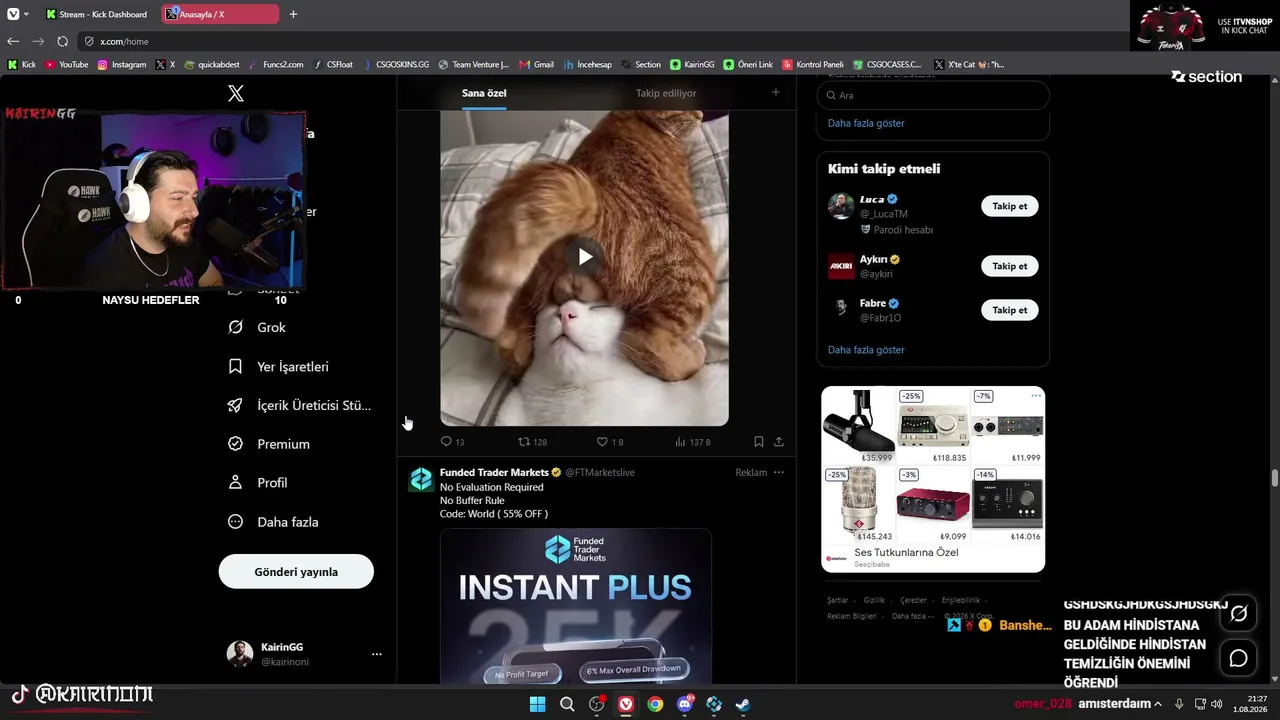
Task: Open Grok from the sidebar
Action: 257,327
